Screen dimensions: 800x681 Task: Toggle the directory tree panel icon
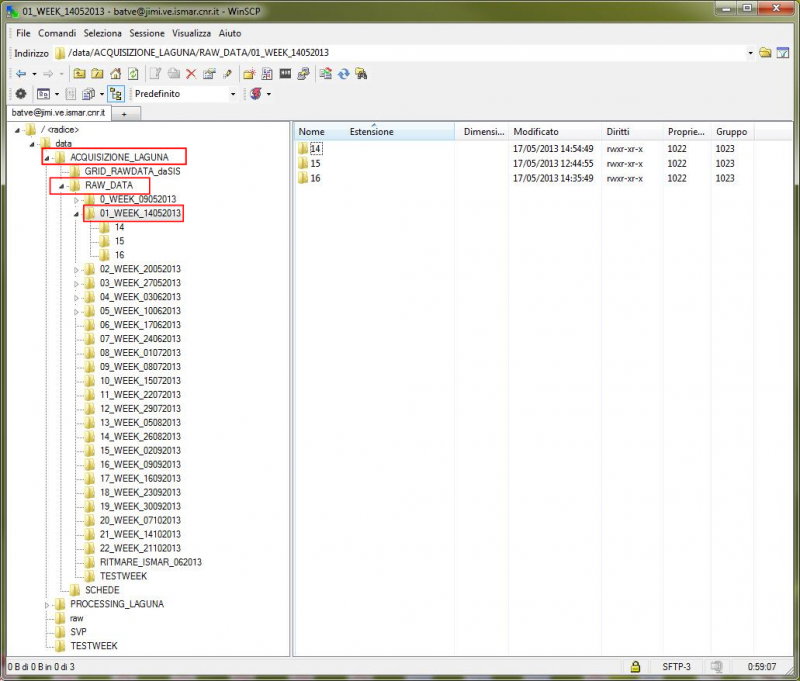pos(116,94)
